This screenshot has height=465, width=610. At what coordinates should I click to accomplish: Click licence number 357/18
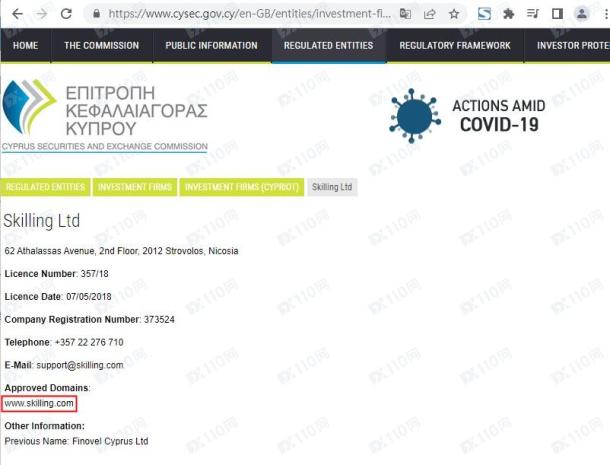(95, 274)
